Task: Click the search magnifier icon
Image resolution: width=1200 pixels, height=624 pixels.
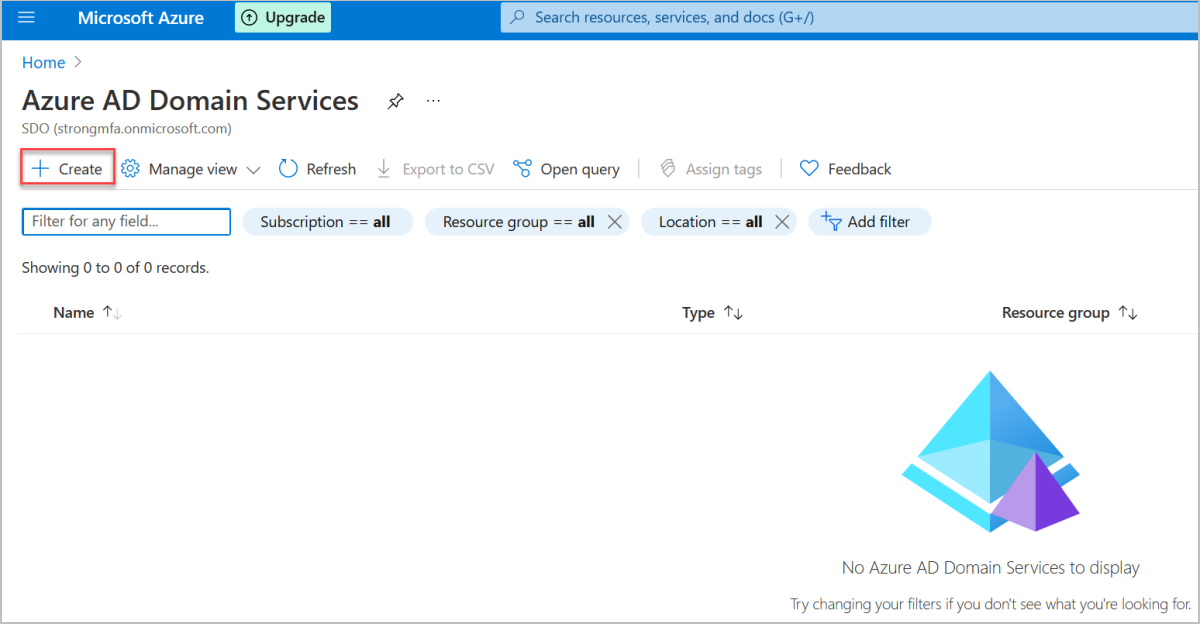Action: tap(518, 18)
